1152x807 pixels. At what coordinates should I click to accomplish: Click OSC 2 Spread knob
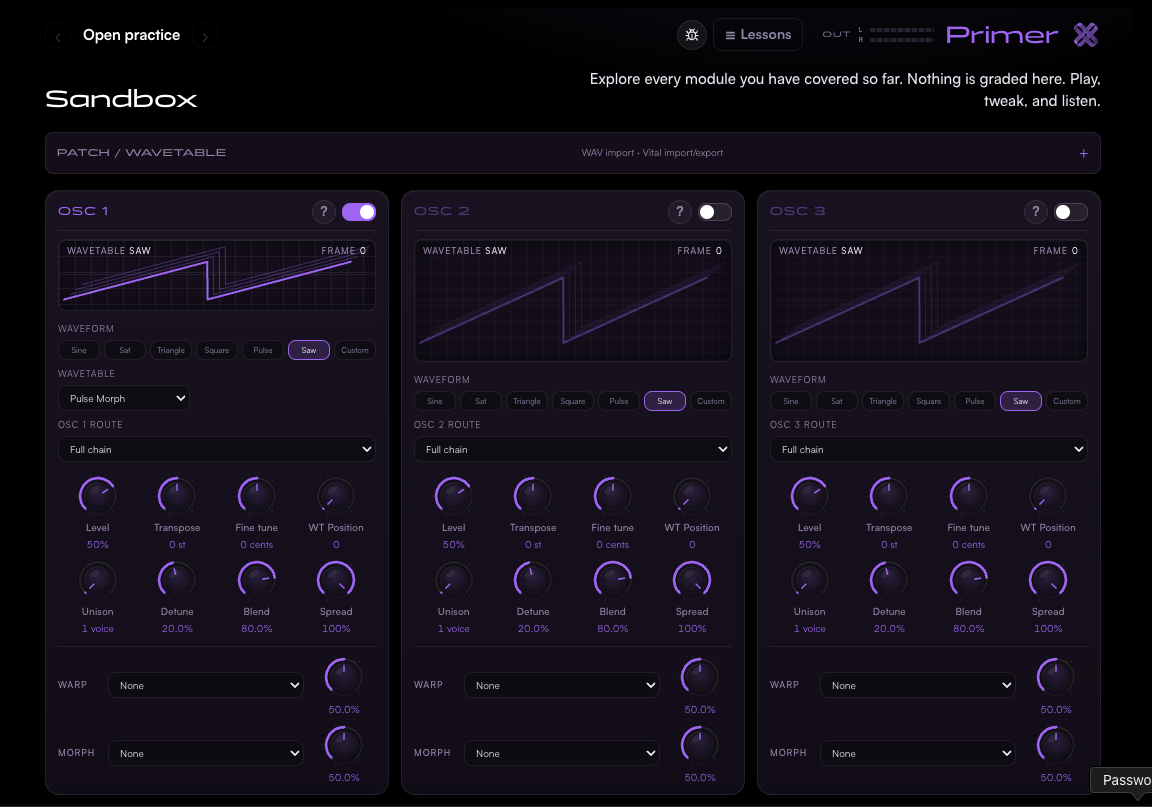[692, 580]
